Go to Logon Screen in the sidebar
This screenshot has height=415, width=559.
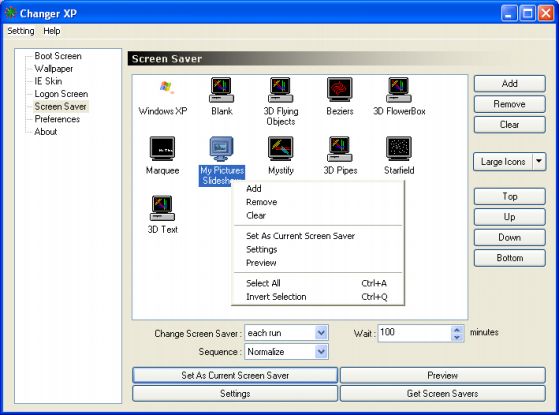pos(61,94)
